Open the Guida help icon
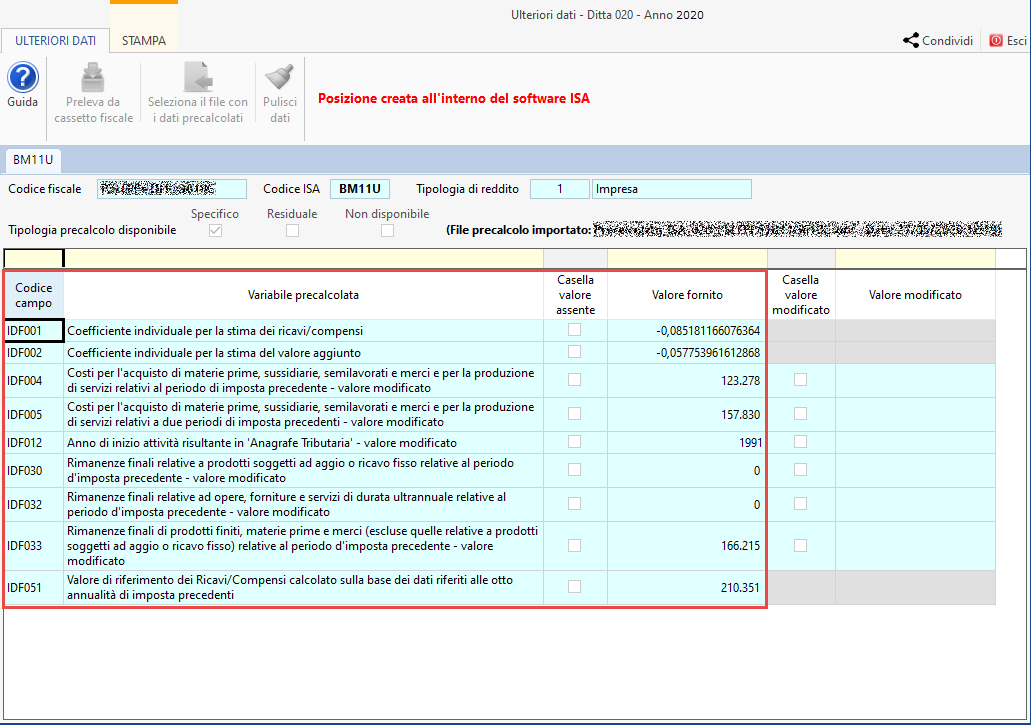The width and height of the screenshot is (1031, 725). [x=23, y=78]
